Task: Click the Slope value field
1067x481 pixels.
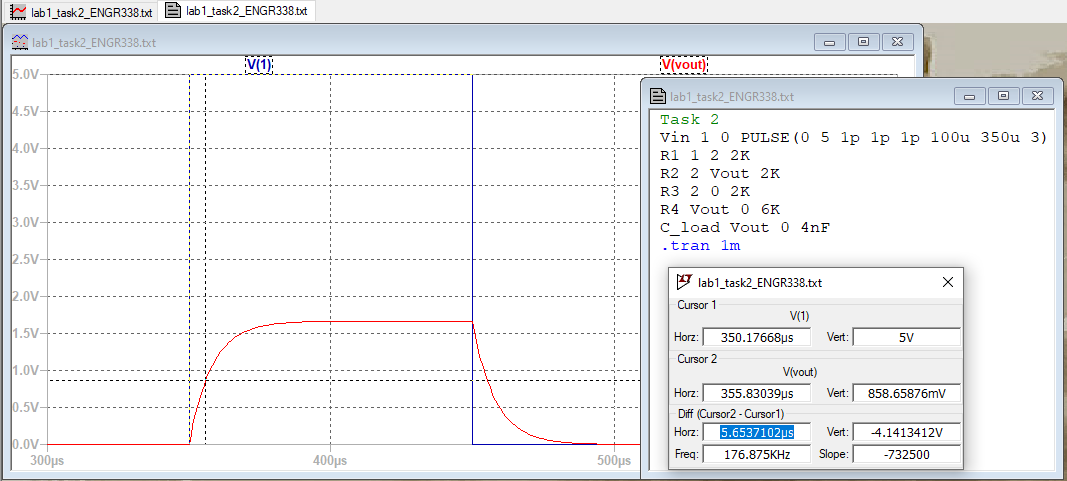Action: pyautogui.click(x=906, y=454)
